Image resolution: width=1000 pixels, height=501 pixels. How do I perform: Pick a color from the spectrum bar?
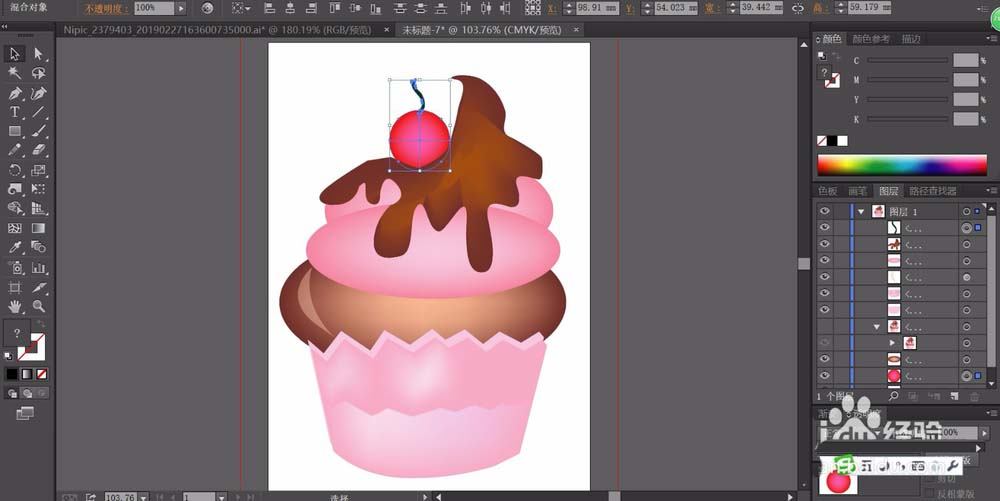[900, 165]
